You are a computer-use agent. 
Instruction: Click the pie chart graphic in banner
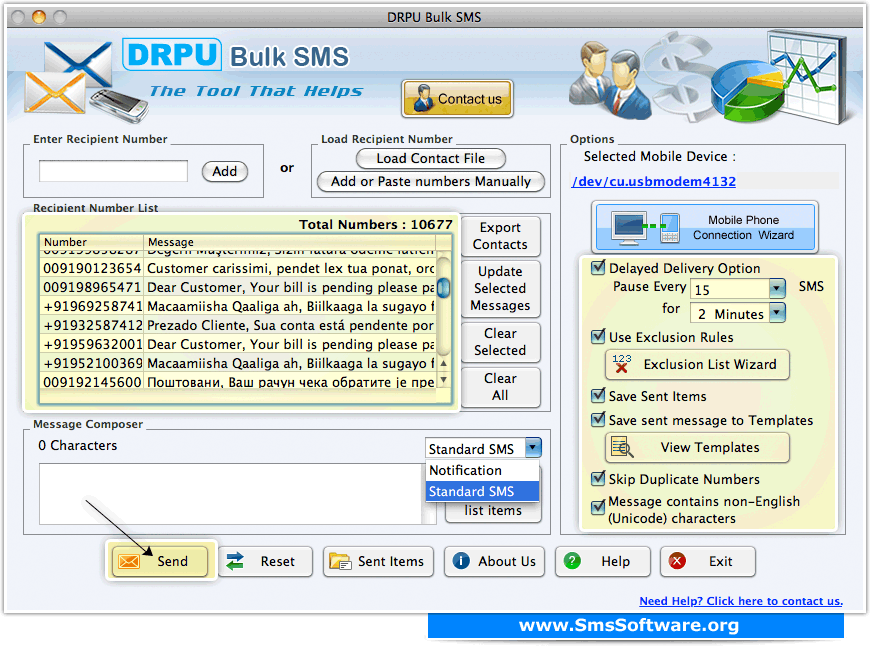pos(747,93)
